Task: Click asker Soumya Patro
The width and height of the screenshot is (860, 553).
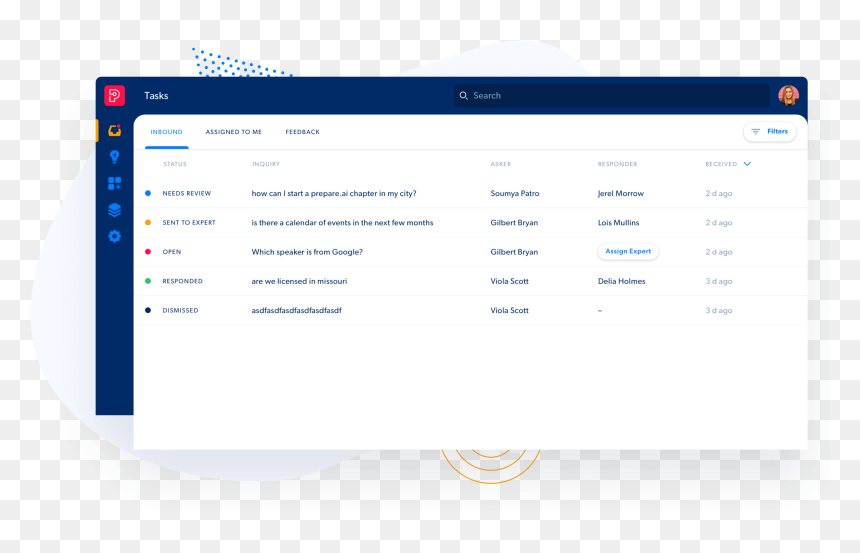Action: (514, 193)
